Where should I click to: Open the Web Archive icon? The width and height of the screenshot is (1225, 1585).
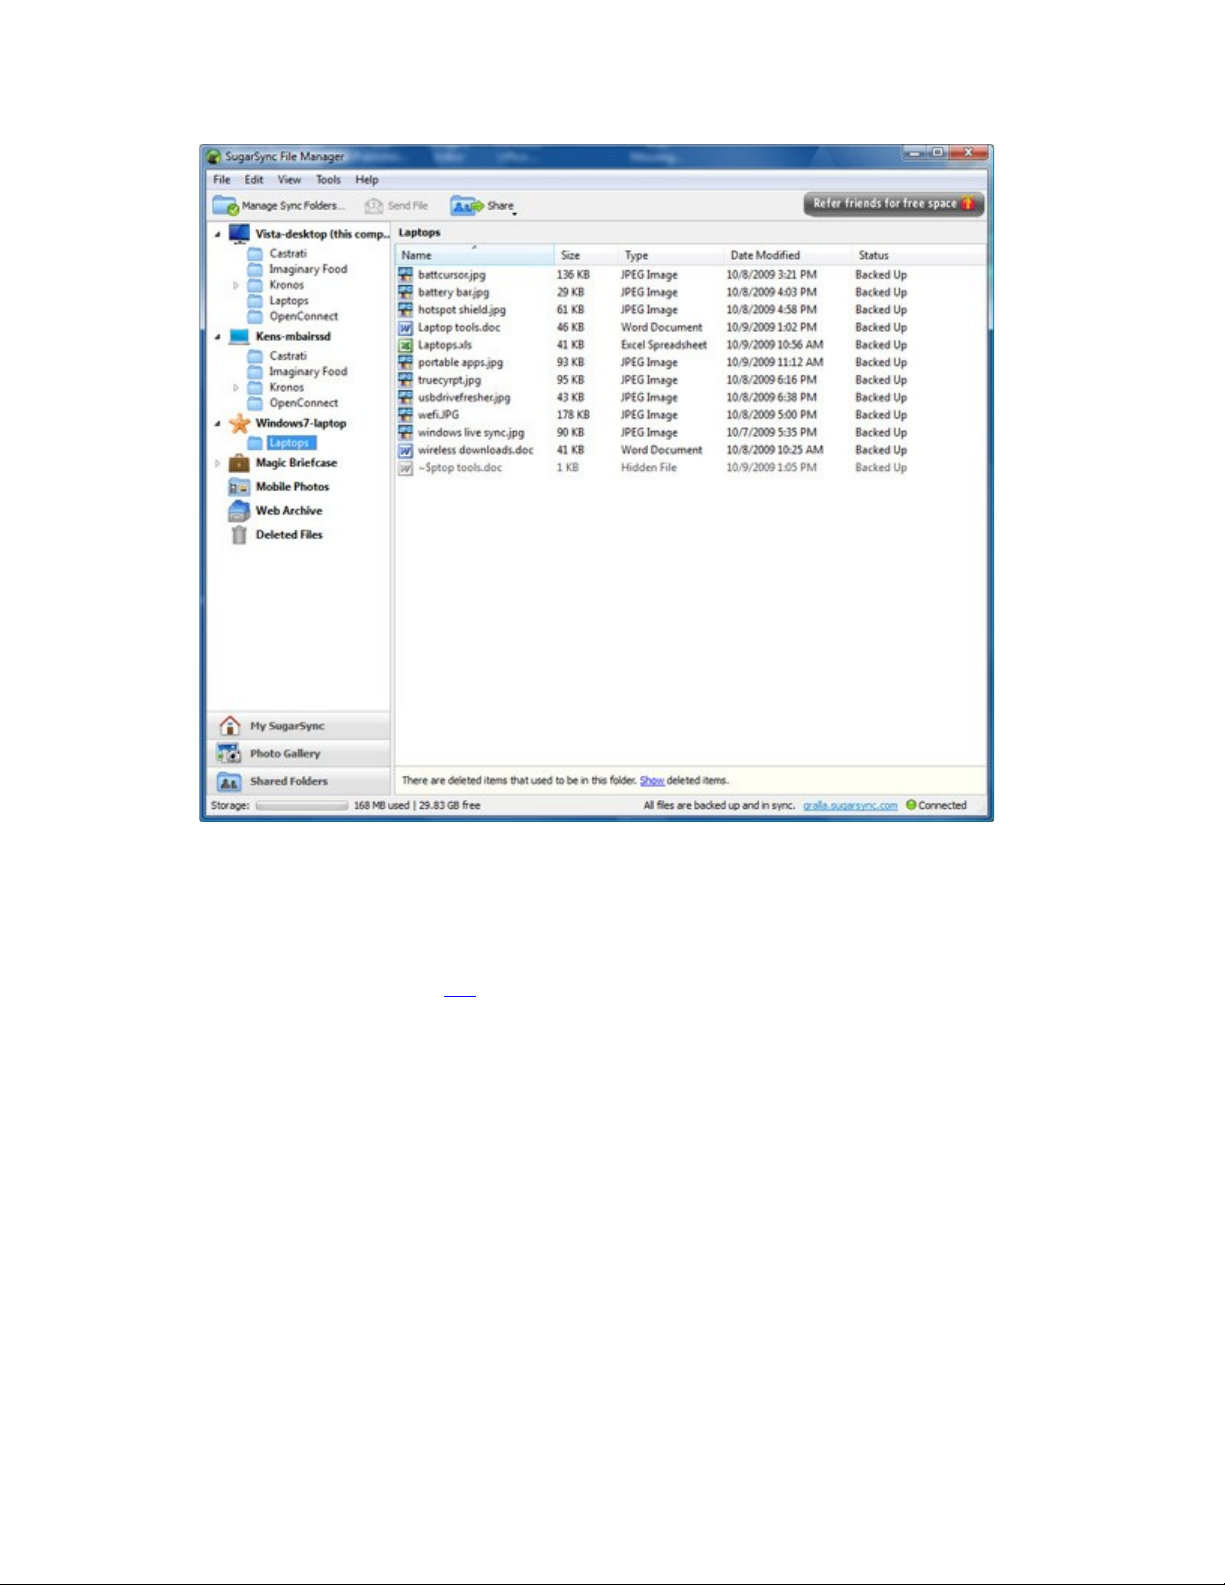[239, 511]
